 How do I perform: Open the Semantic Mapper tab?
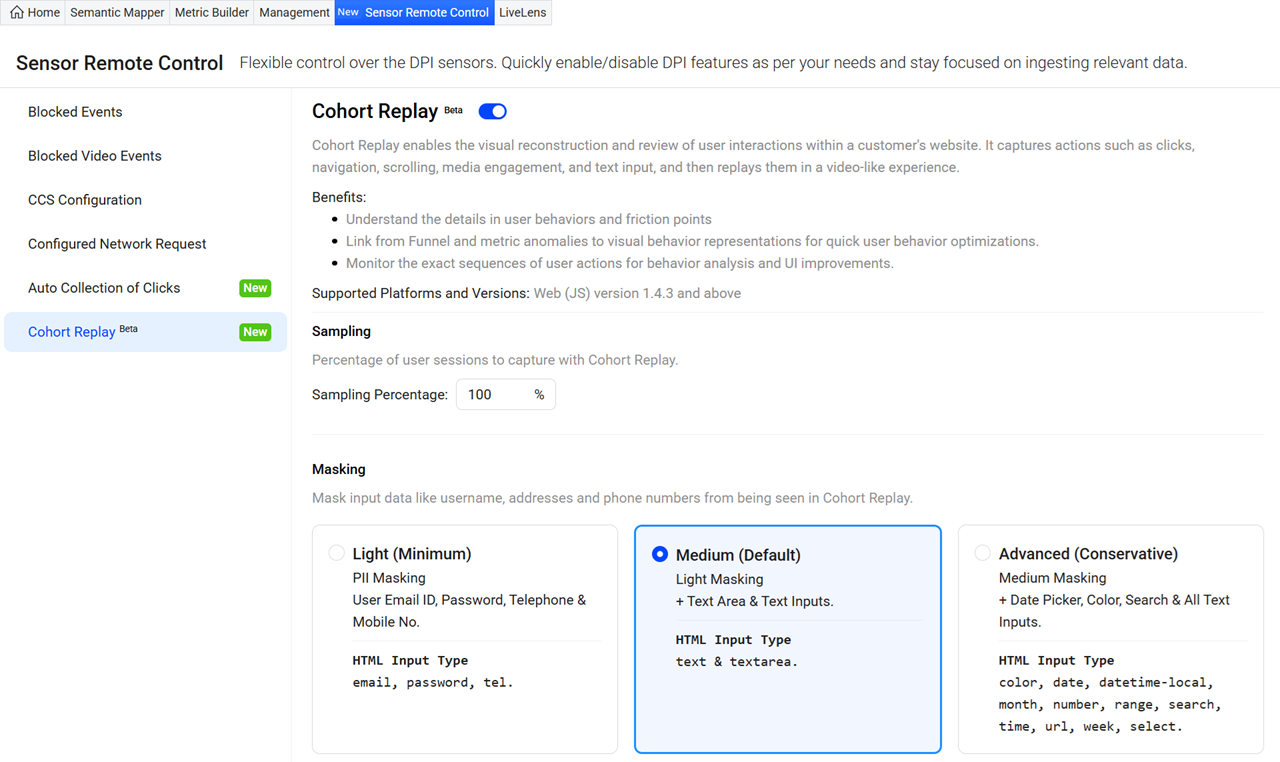coord(117,13)
